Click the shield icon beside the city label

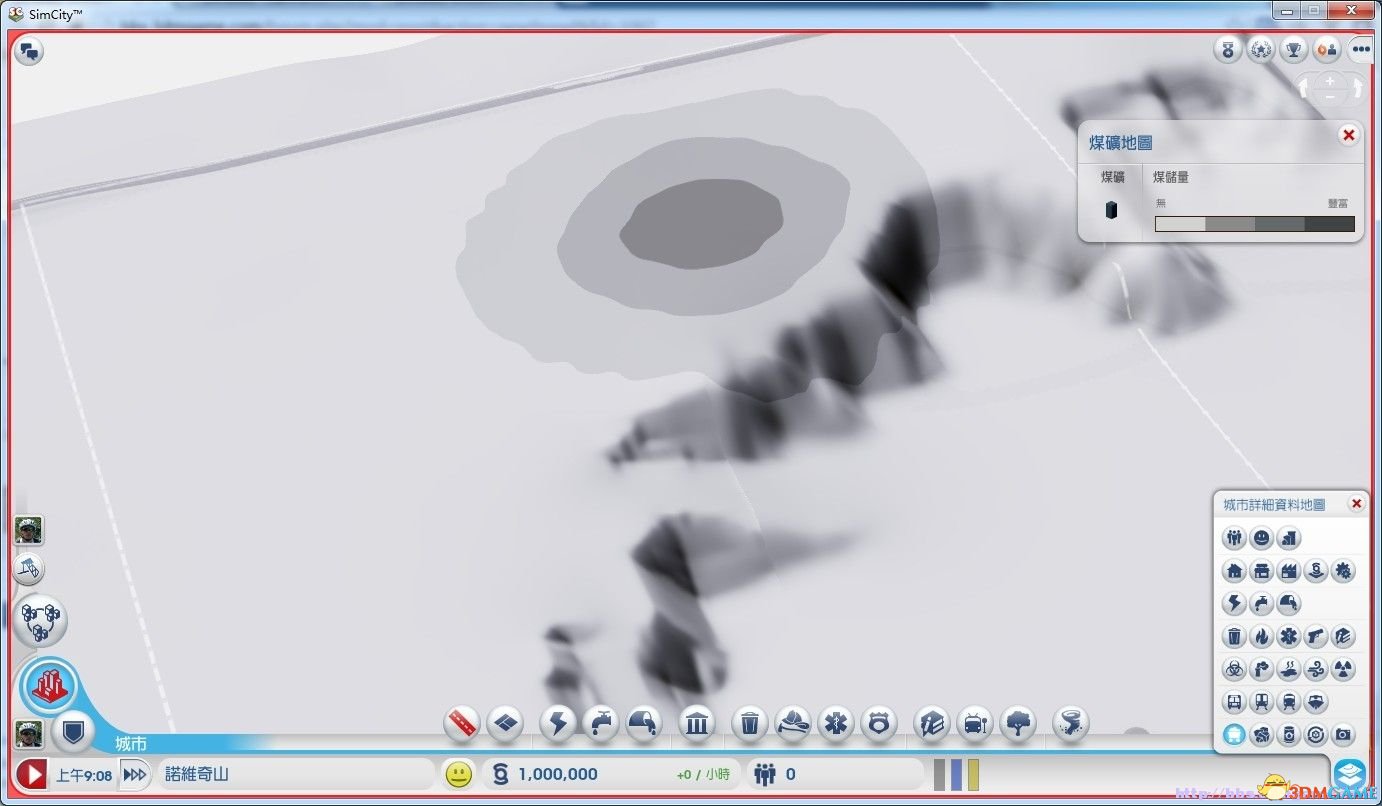click(x=72, y=733)
